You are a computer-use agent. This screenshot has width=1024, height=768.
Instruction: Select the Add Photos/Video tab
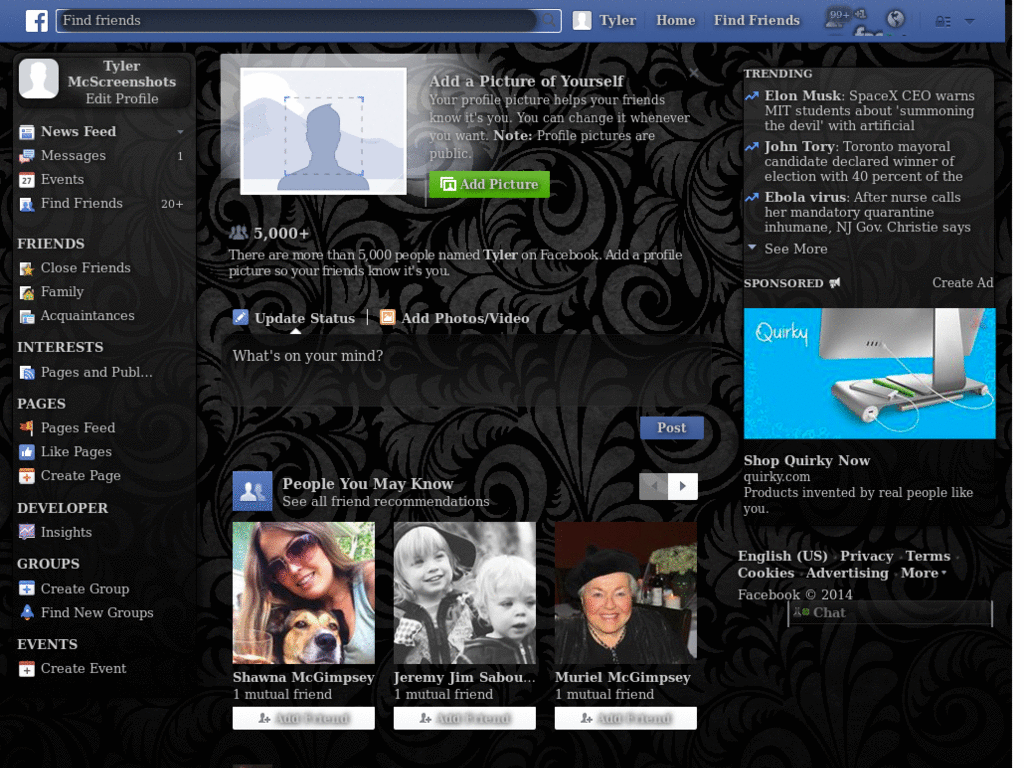455,318
